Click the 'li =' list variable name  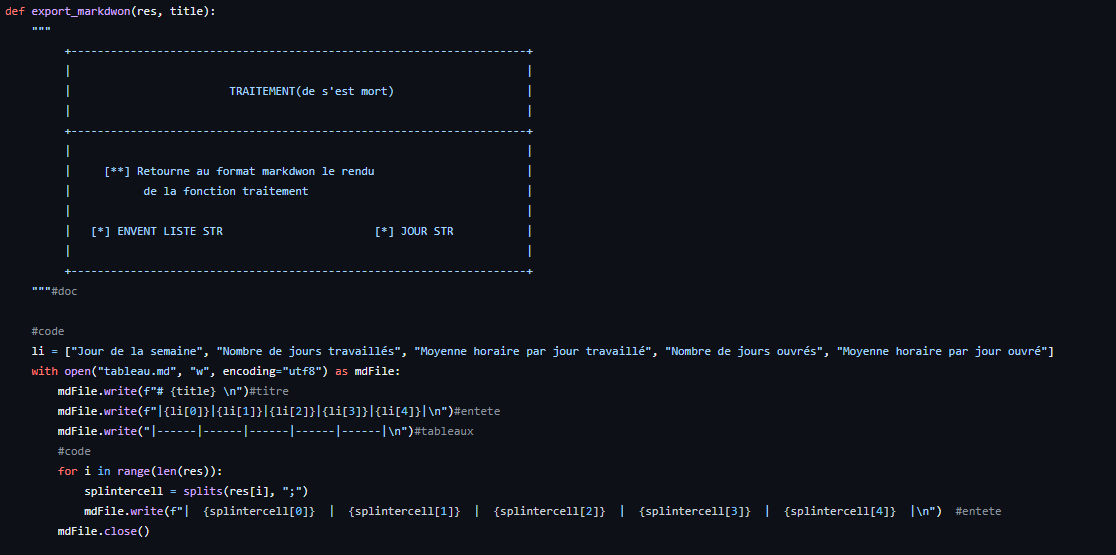pyautogui.click(x=38, y=351)
